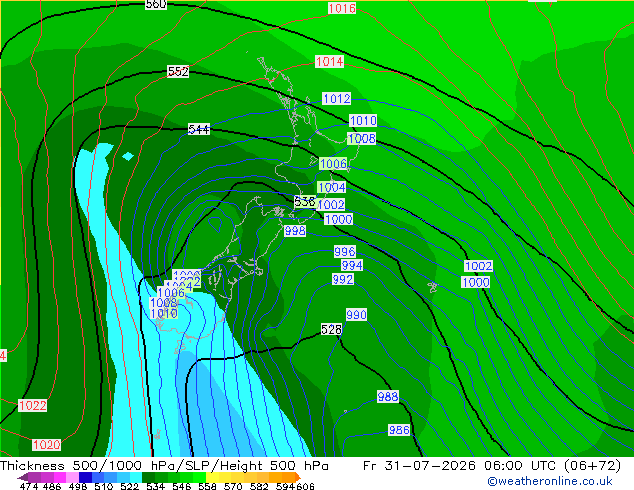Click the yellow legend swatch right of 558
This screenshot has width=634, height=490.
click(x=212, y=477)
